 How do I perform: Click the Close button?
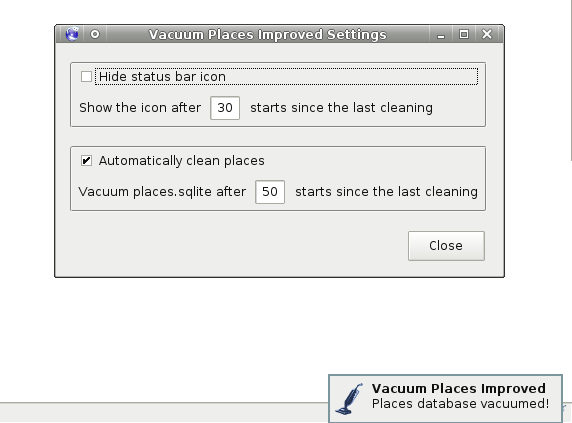[446, 246]
